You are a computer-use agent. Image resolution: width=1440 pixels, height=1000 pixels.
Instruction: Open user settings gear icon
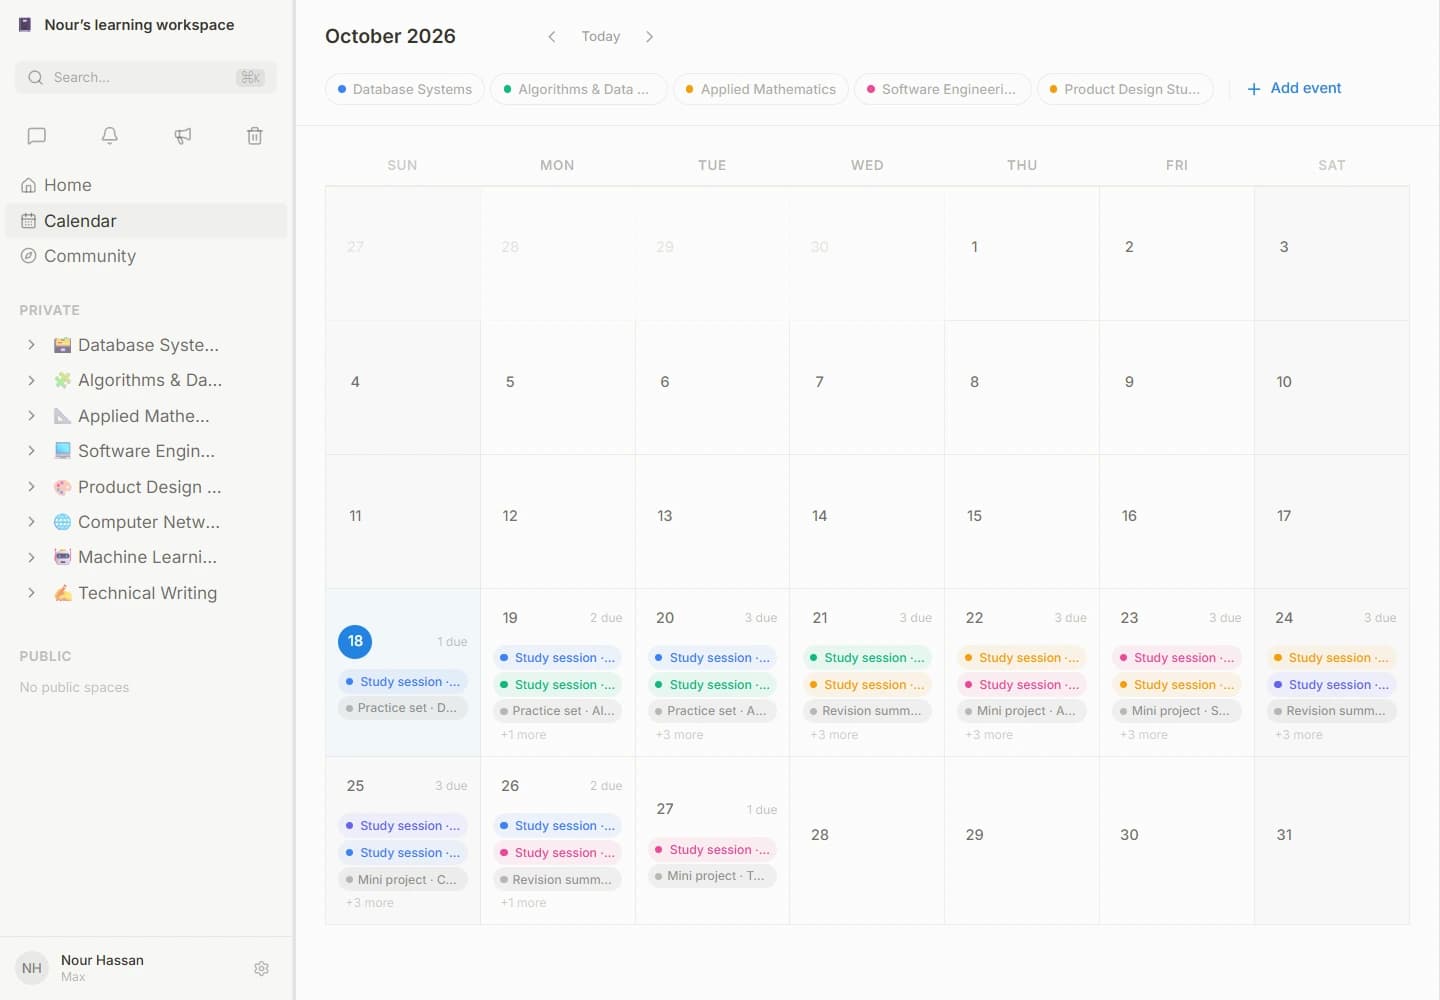click(262, 968)
